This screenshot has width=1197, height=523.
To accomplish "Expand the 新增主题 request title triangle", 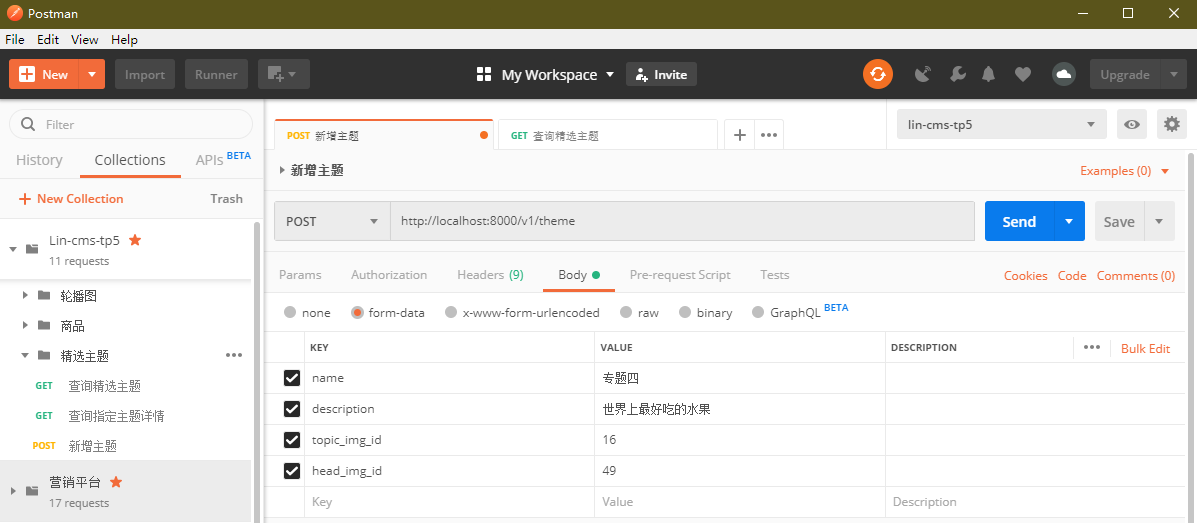I will click(283, 171).
